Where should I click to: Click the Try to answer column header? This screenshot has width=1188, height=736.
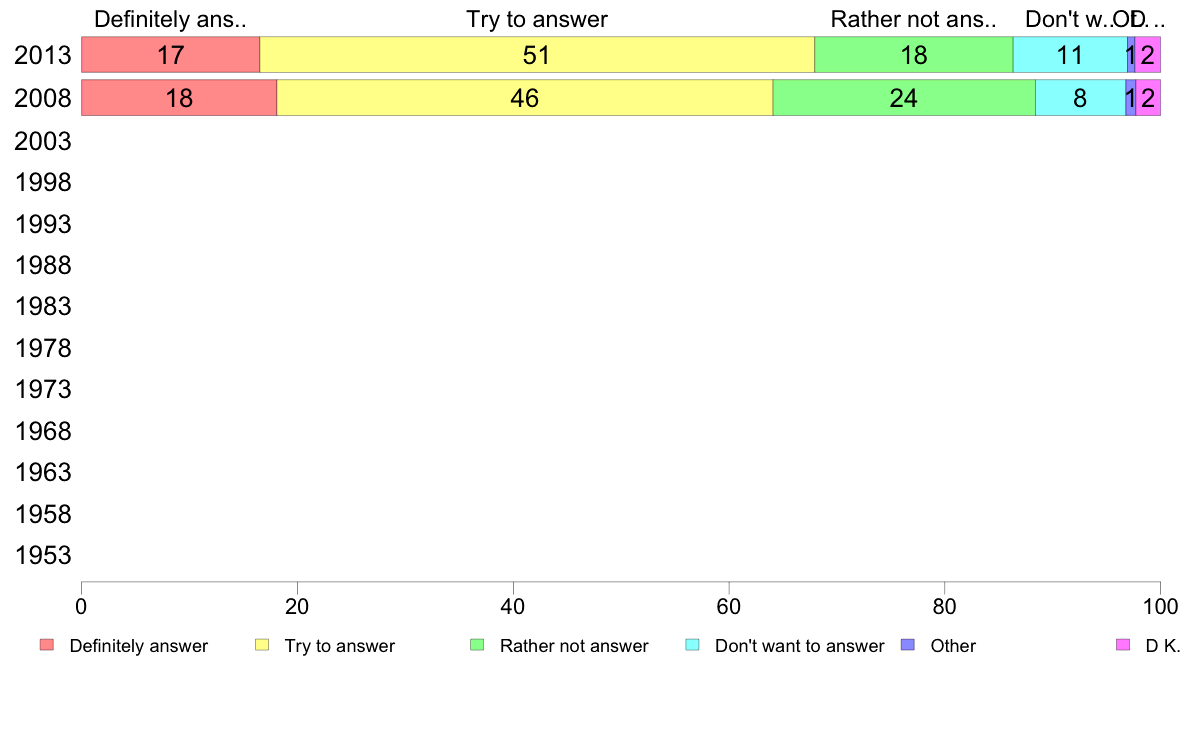point(536,19)
